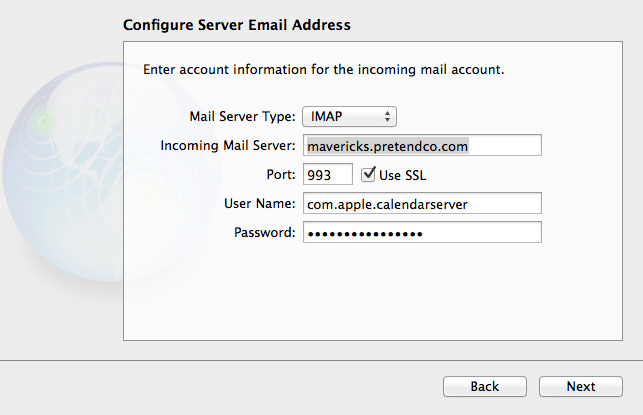Screen dimensions: 643x415
Task: Click the 'Mail Server Type:' label
Action: pyautogui.click(x=242, y=116)
